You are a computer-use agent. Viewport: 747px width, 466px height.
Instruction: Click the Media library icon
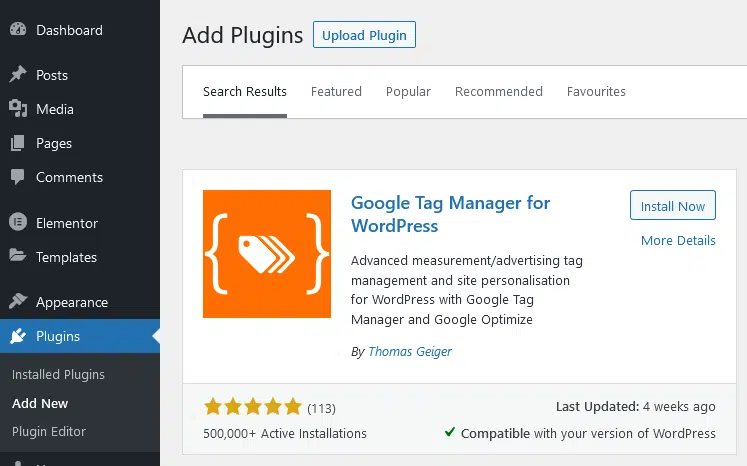click(18, 109)
